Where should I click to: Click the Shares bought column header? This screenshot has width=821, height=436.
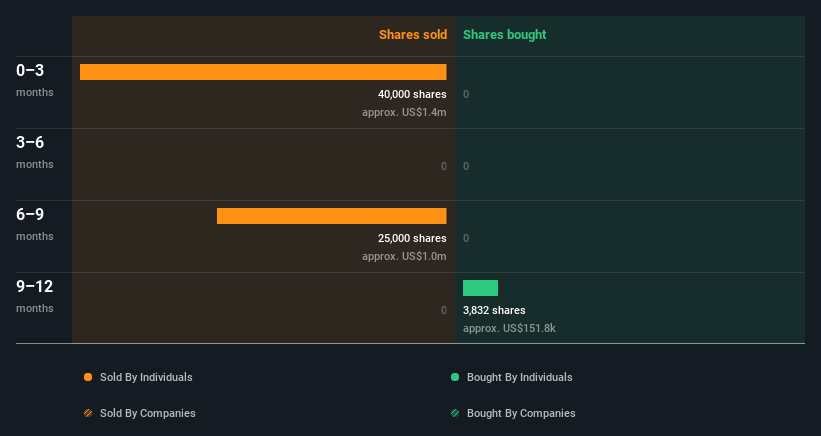[x=504, y=35]
